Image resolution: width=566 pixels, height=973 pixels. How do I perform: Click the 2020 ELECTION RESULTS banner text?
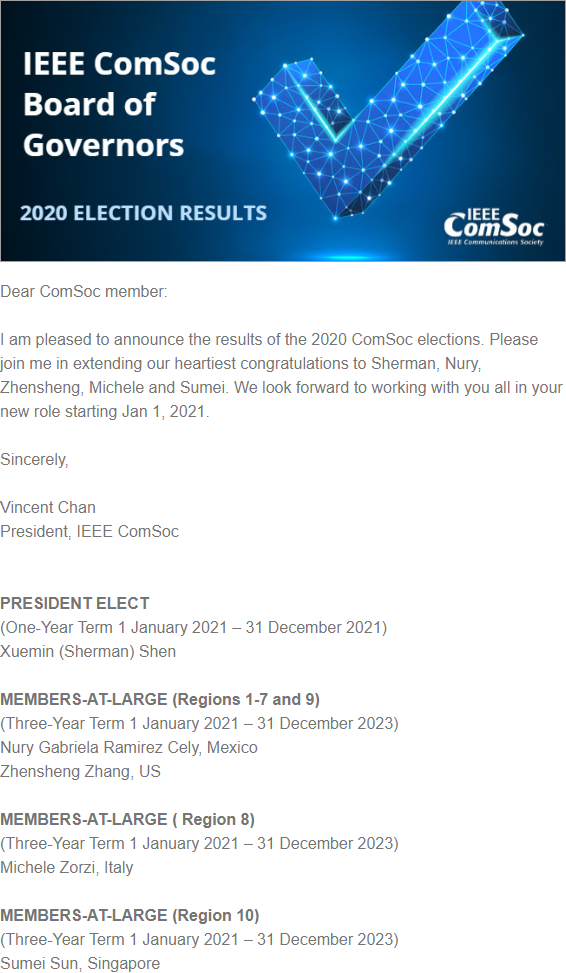click(143, 213)
